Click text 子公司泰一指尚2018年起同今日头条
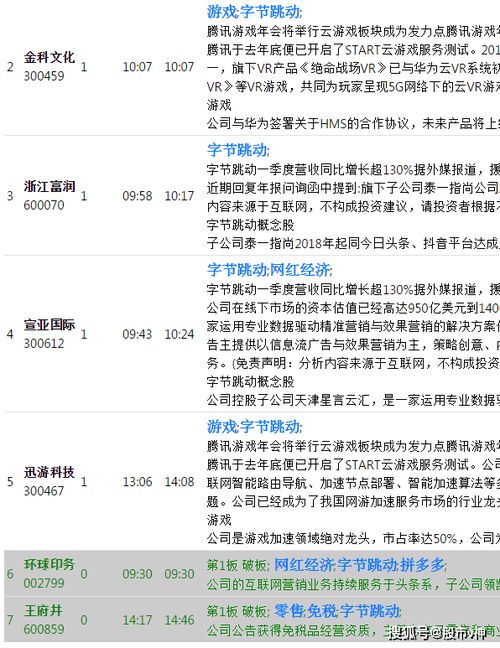Screen dimensions: 500x648 pos(308,243)
